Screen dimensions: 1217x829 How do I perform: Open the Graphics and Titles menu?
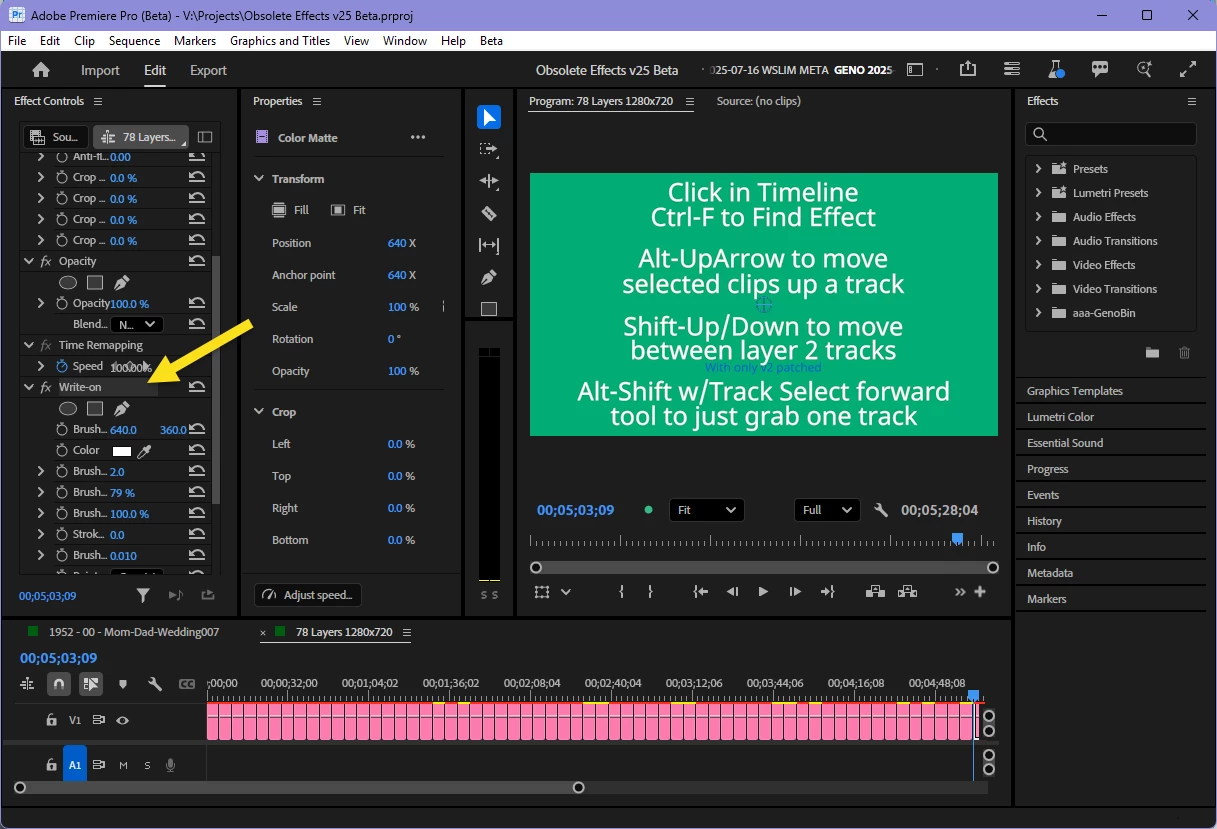click(x=280, y=41)
